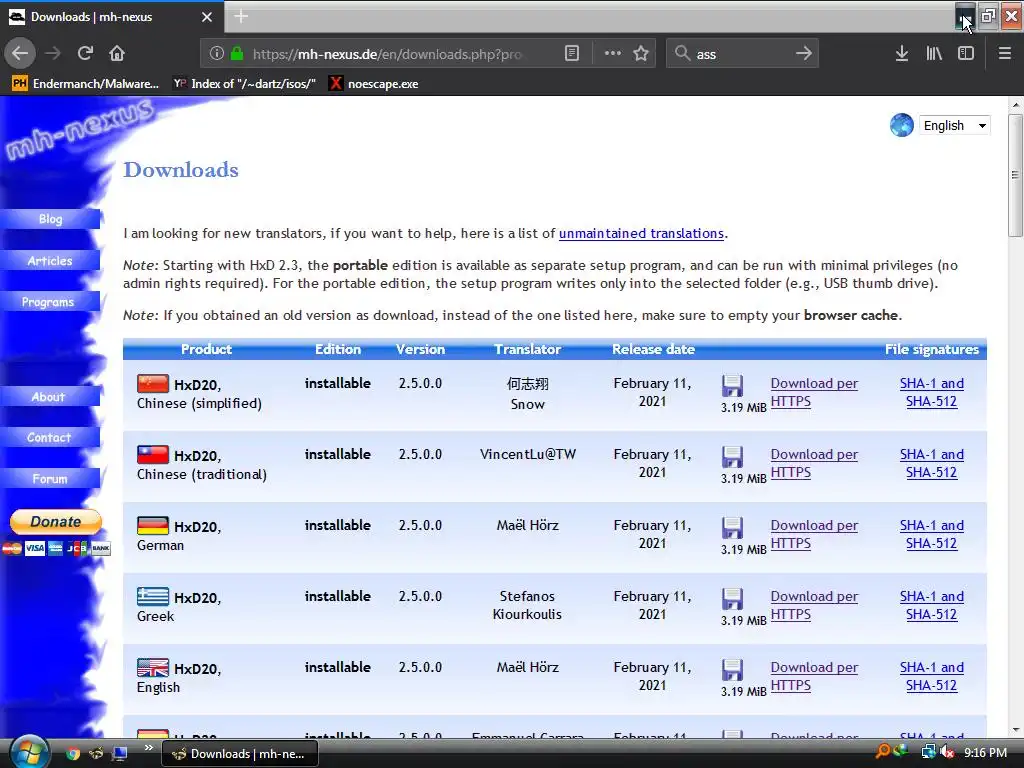Open the Programs sidebar menu item
This screenshot has width=1024, height=768.
50,302
